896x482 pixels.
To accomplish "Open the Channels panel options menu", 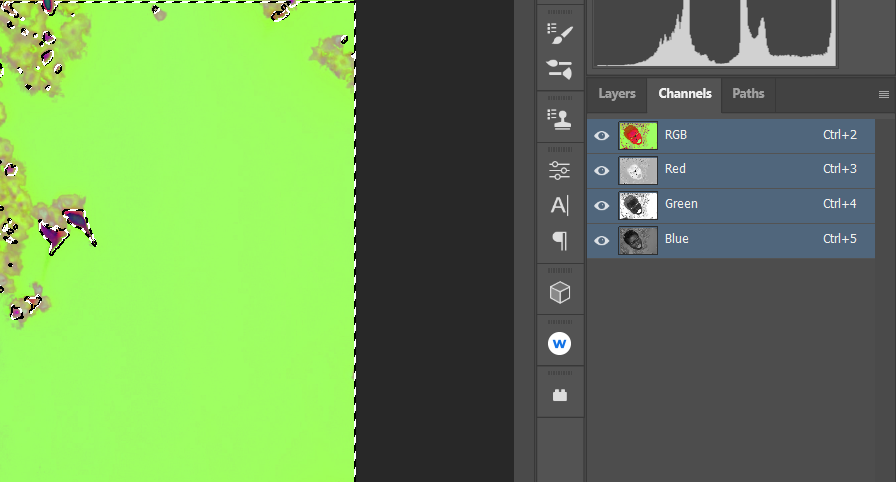I will (x=883, y=95).
